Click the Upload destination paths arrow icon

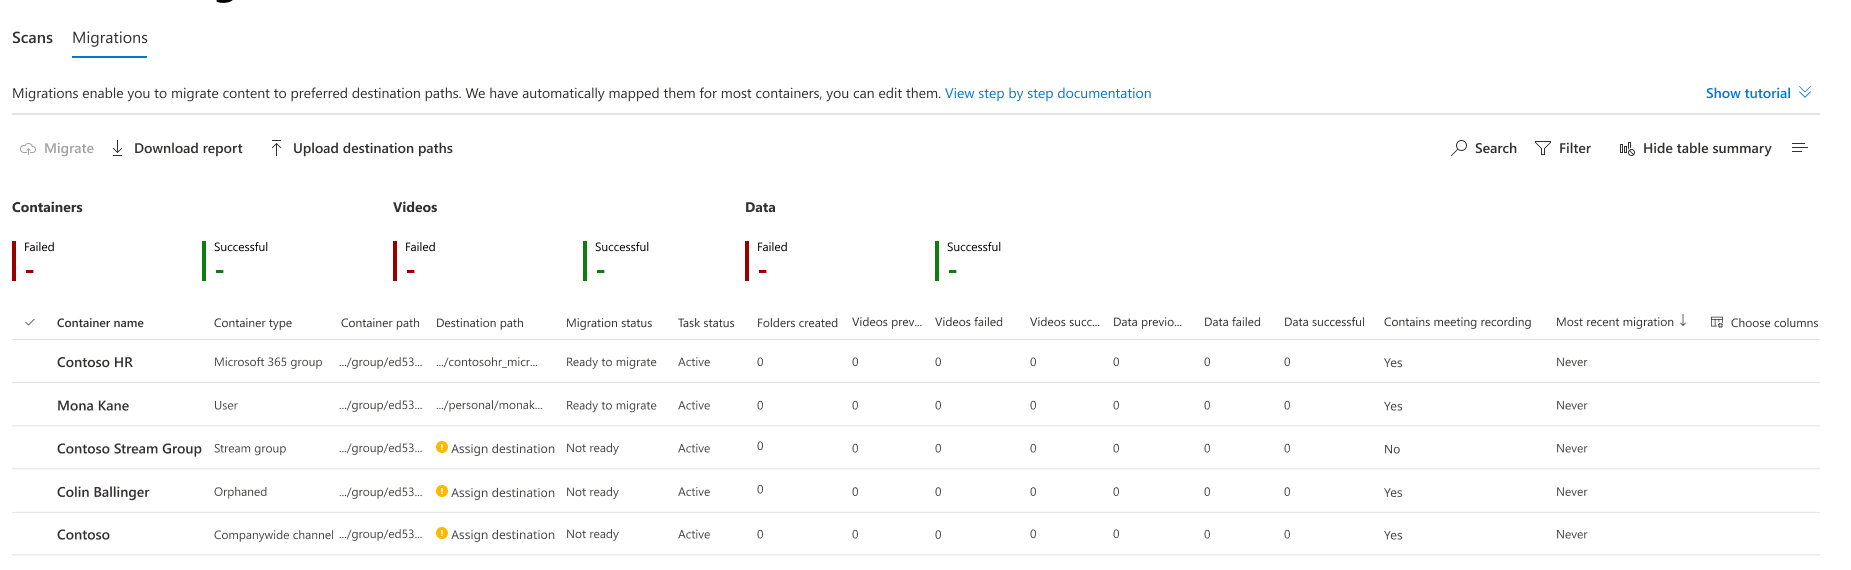click(277, 148)
